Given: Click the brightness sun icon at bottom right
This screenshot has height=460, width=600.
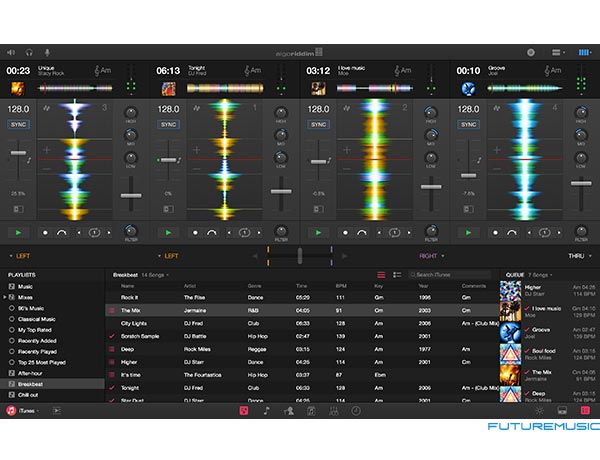Looking at the screenshot, I should (x=540, y=411).
